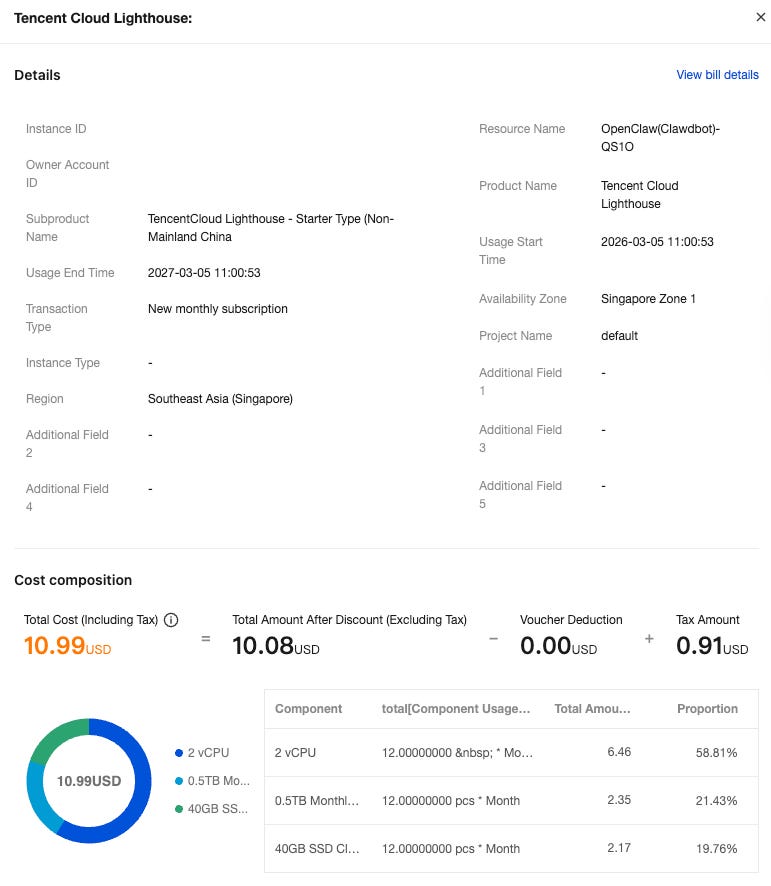Click the 58.81% proportion value

click(716, 753)
